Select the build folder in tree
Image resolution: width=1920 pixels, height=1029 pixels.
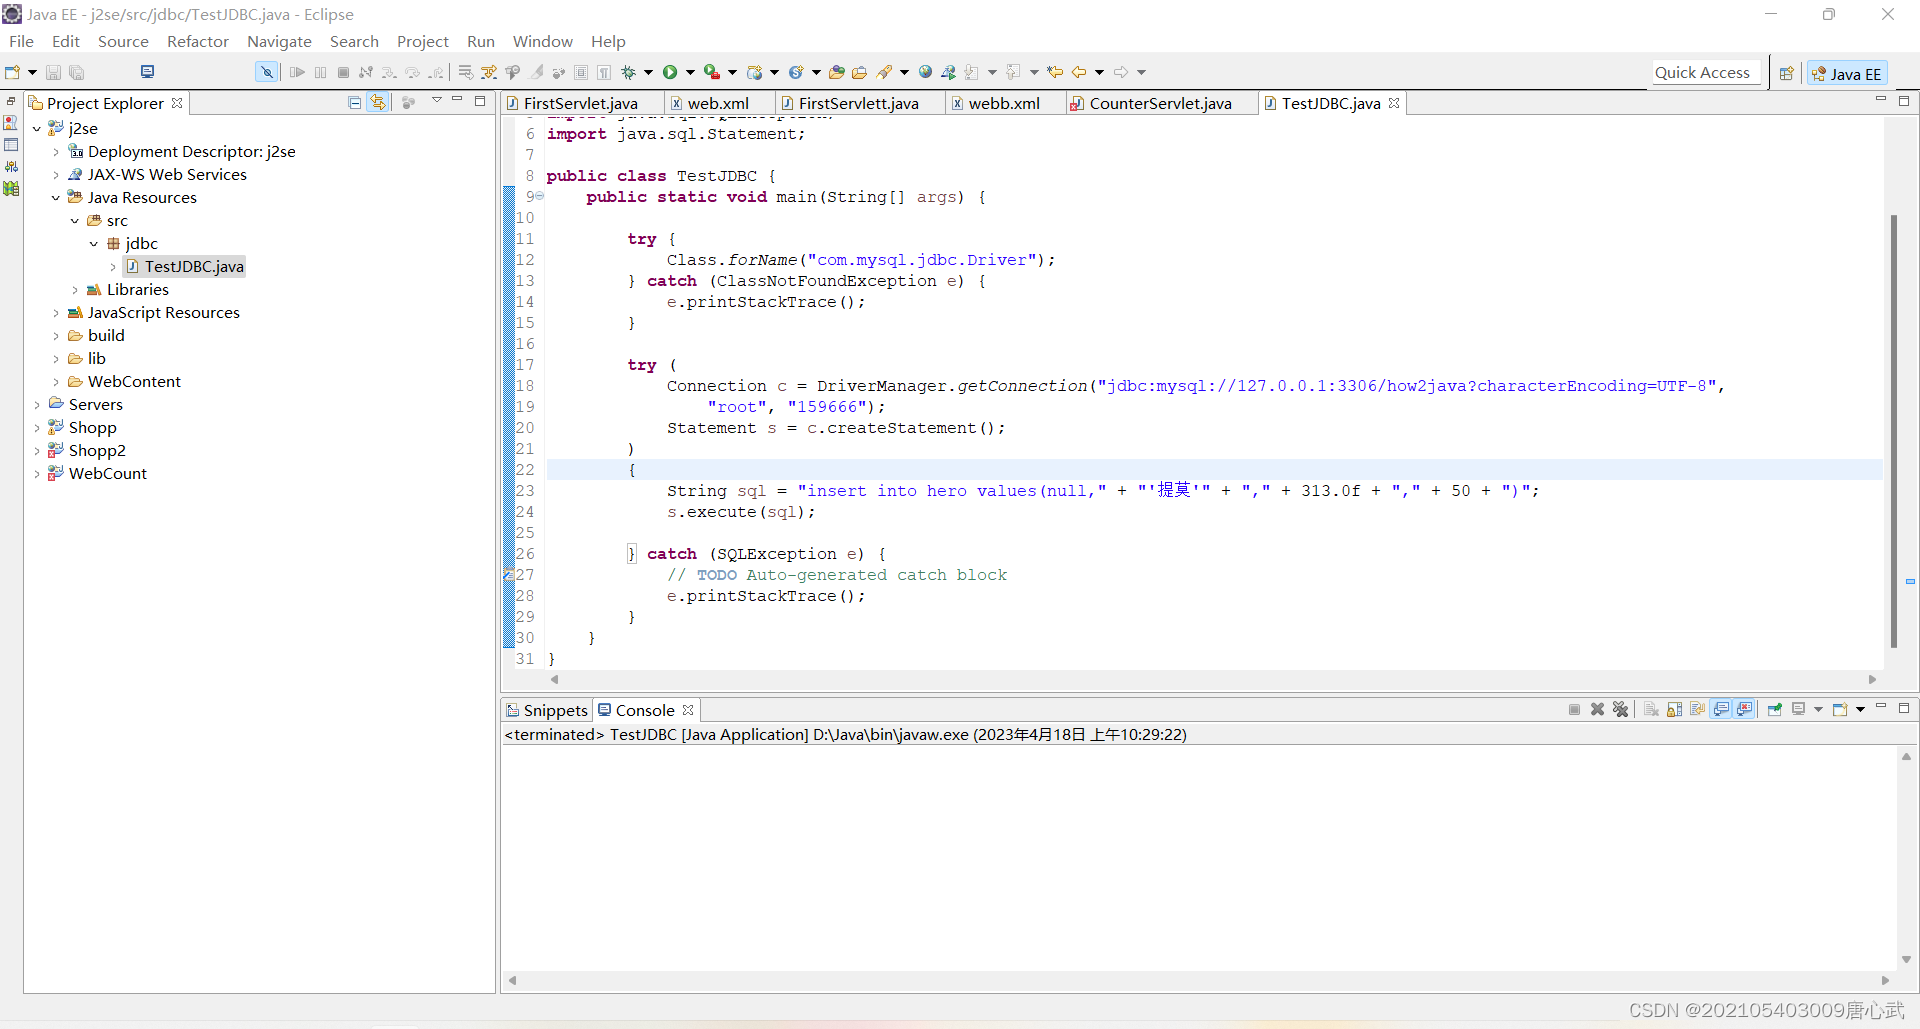point(106,336)
